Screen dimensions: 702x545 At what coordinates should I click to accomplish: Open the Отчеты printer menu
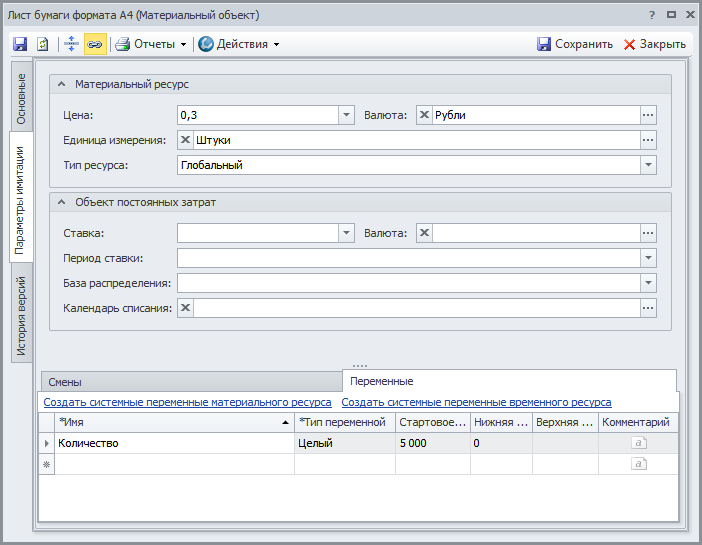click(150, 44)
